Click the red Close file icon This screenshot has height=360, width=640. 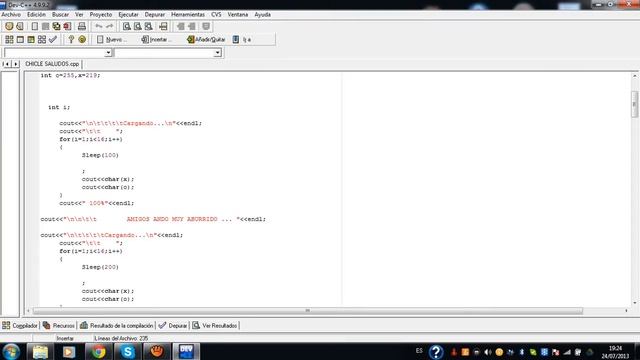[67, 26]
